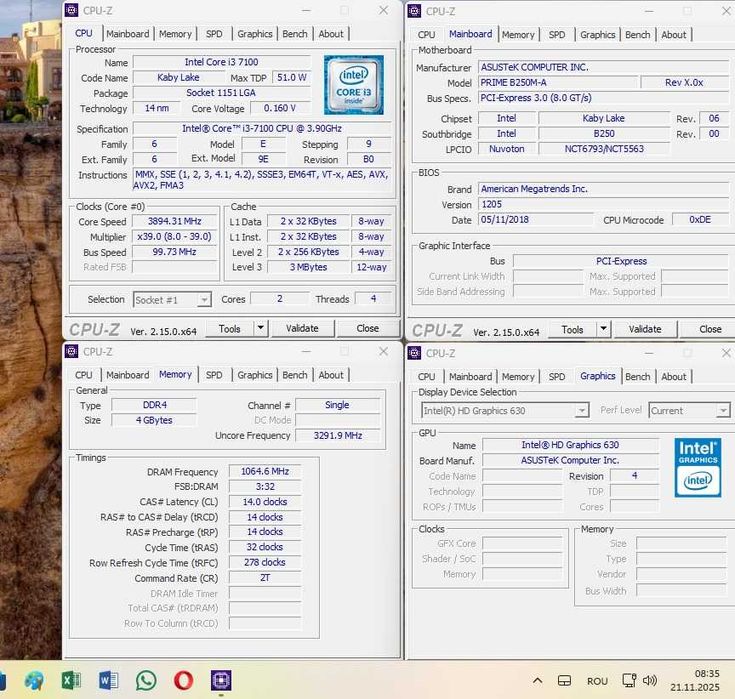Click the display/network tray icon
This screenshot has width=735, height=699.
click(629, 680)
